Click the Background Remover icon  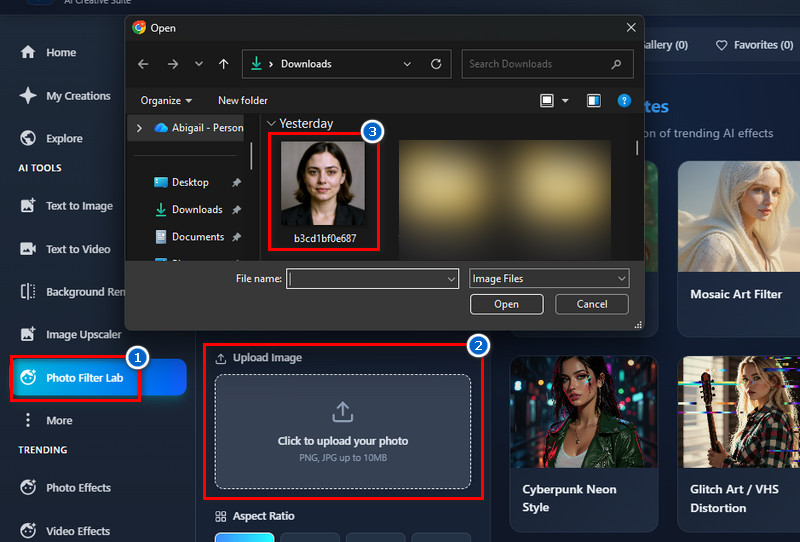(28, 291)
